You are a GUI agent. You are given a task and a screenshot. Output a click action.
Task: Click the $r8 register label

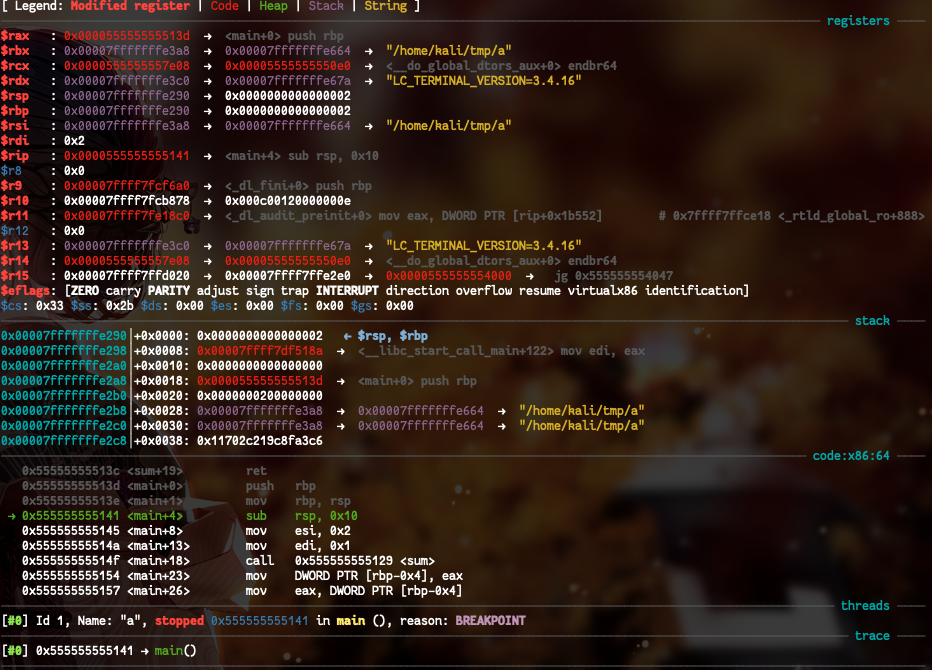coord(11,171)
